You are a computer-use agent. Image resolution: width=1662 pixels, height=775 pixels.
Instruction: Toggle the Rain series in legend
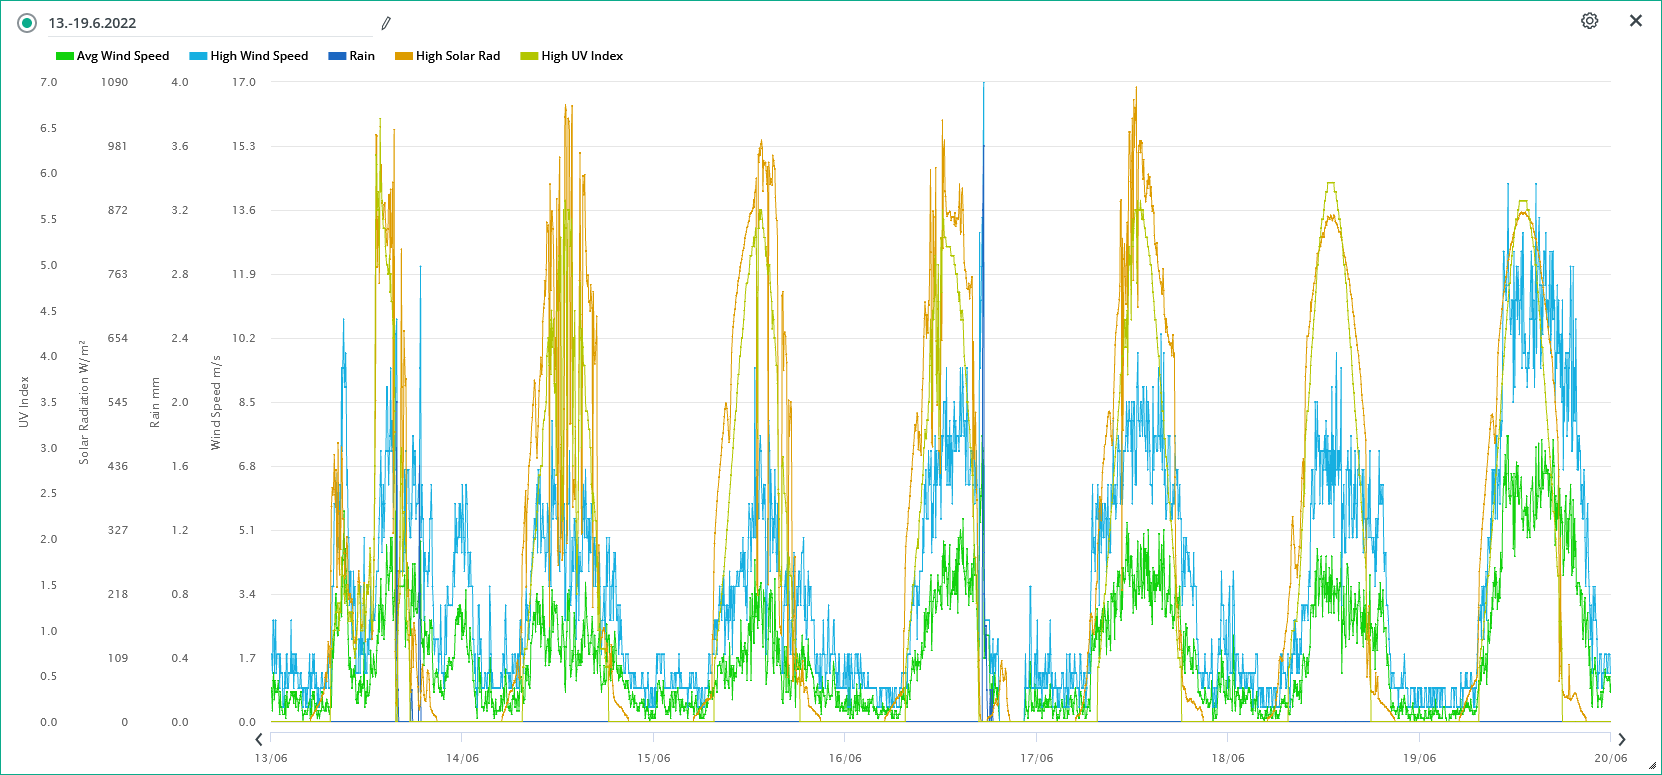352,56
